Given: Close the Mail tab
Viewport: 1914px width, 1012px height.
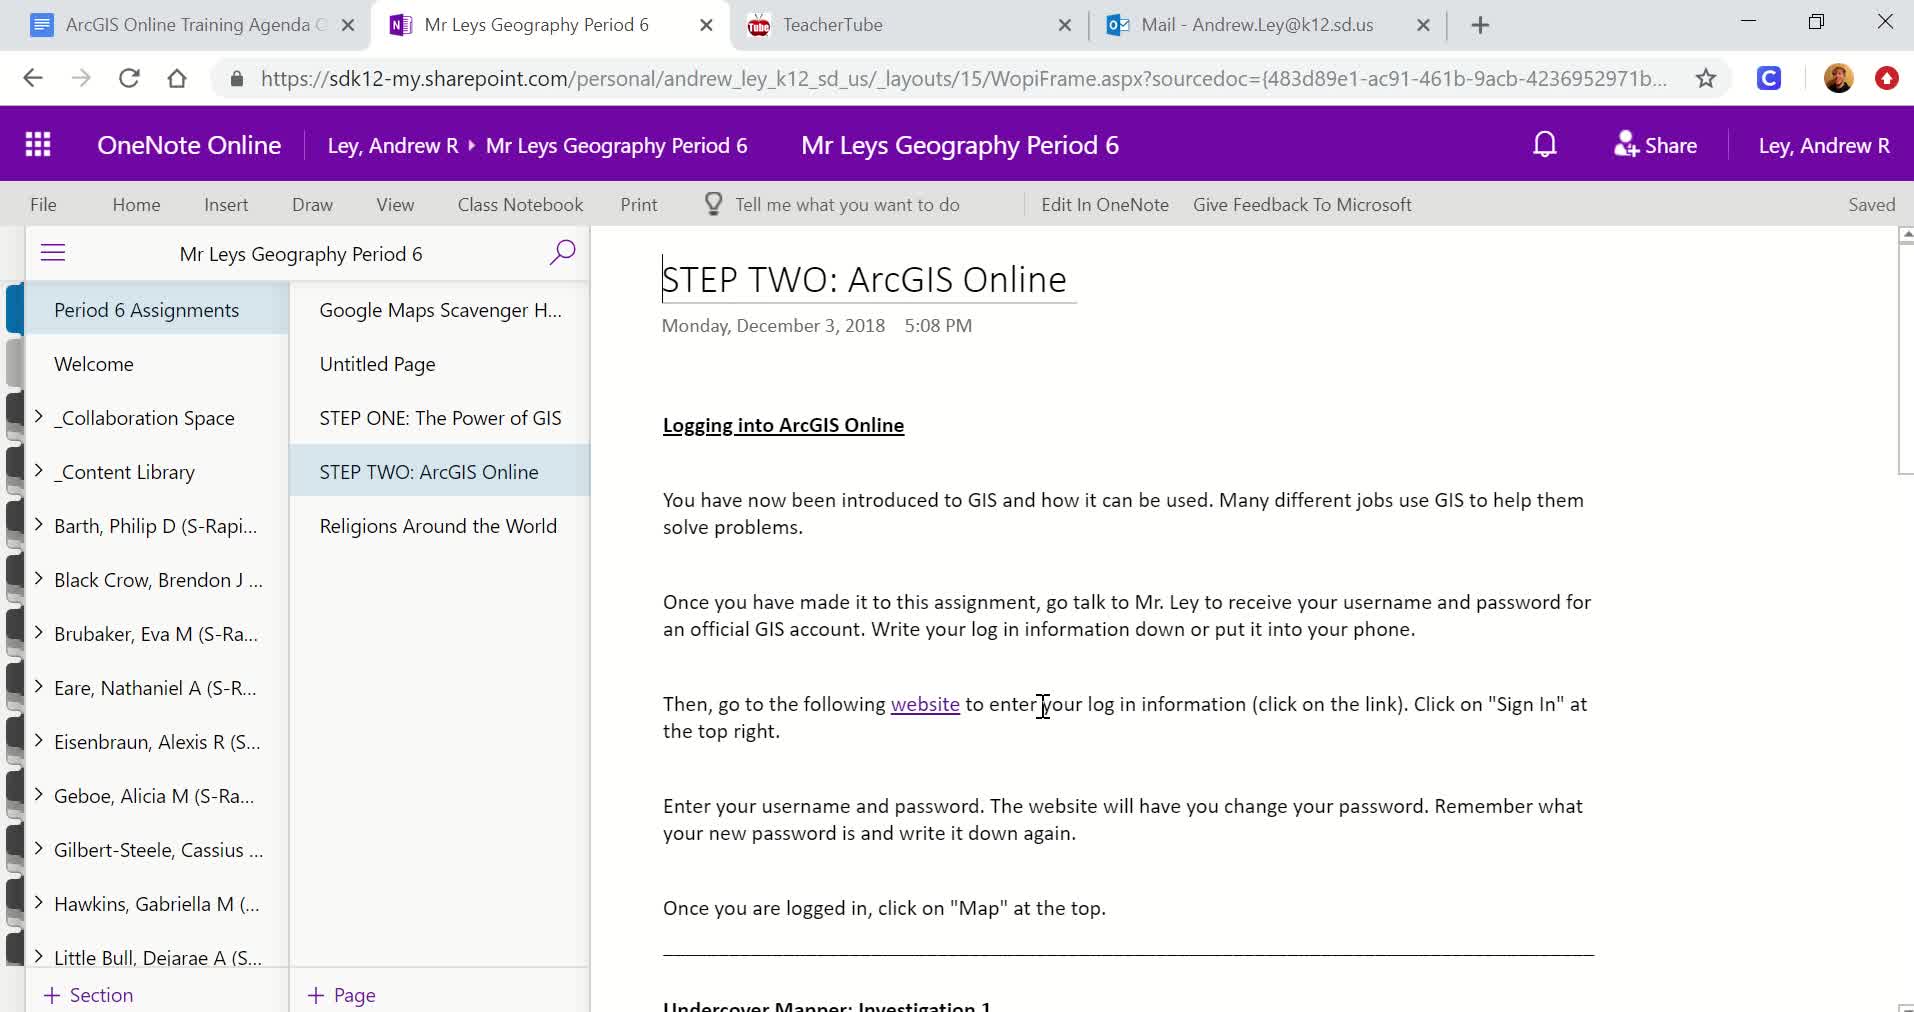Looking at the screenshot, I should (1423, 25).
